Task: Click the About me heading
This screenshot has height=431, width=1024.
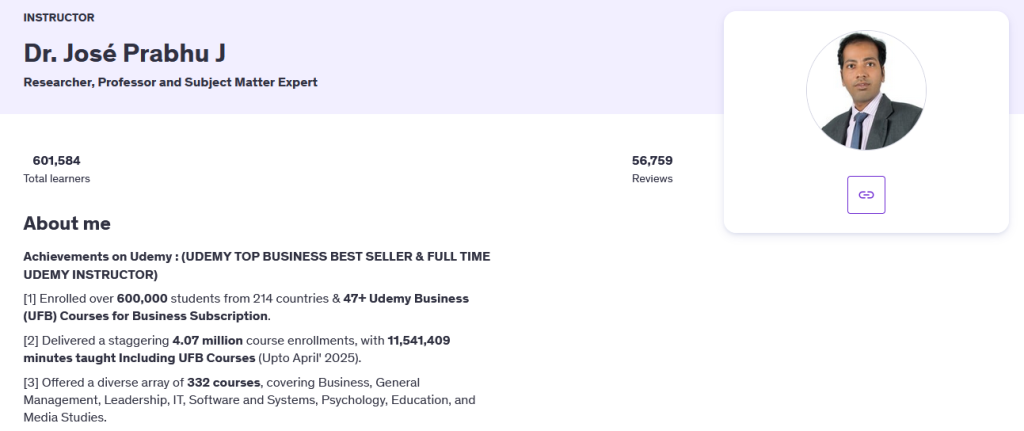Action: (x=67, y=223)
